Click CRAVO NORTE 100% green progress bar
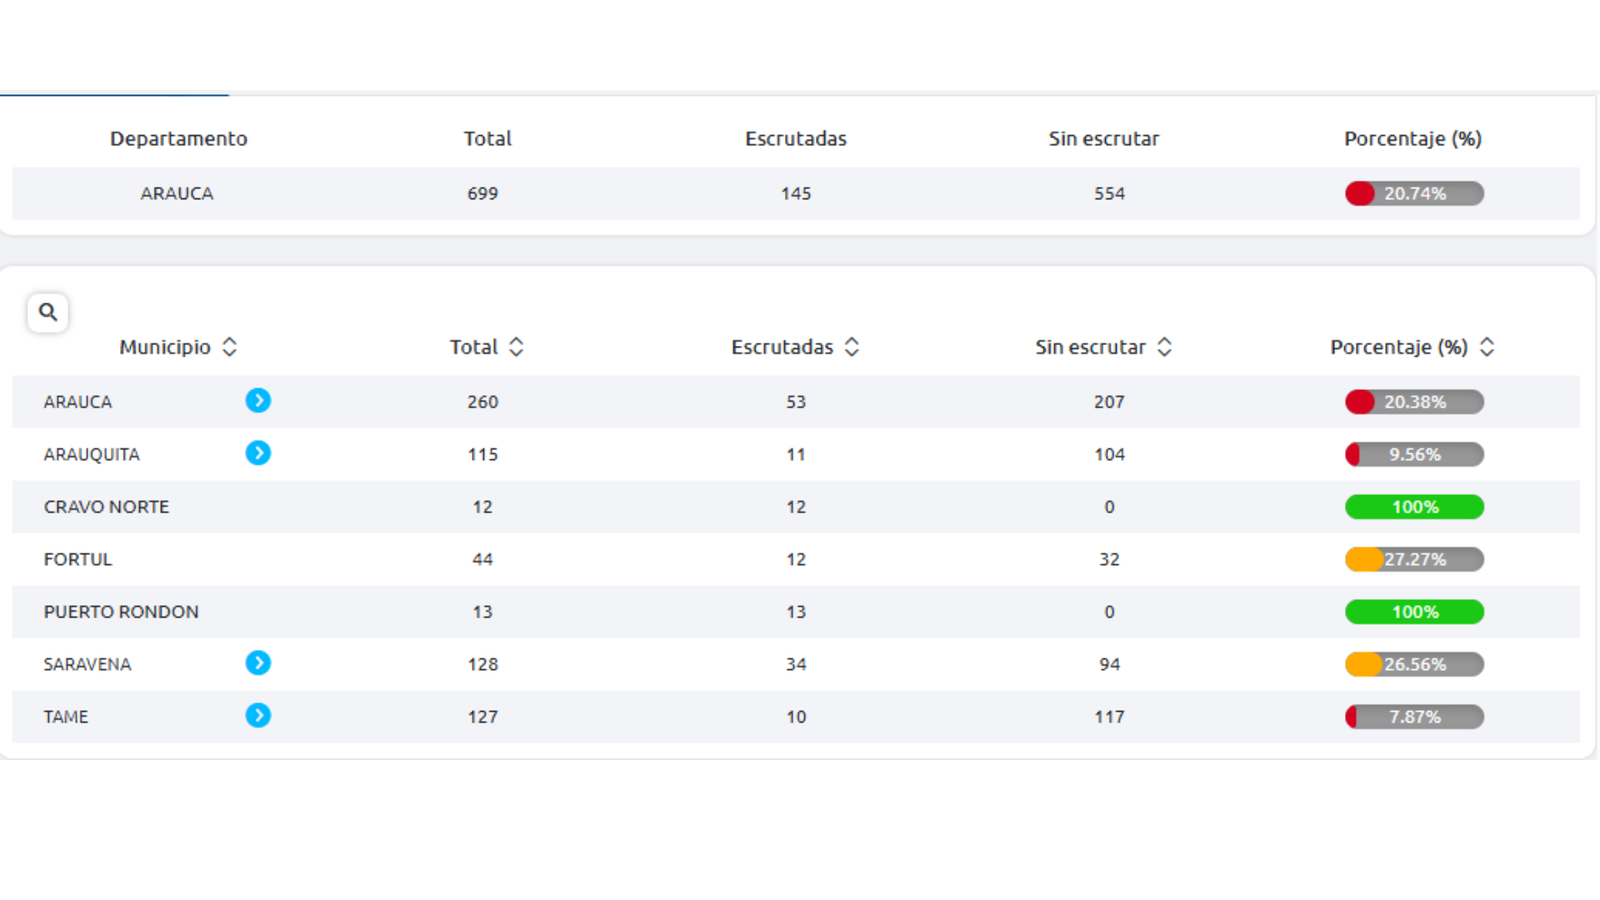Viewport: 1600px width, 900px height. pos(1414,507)
